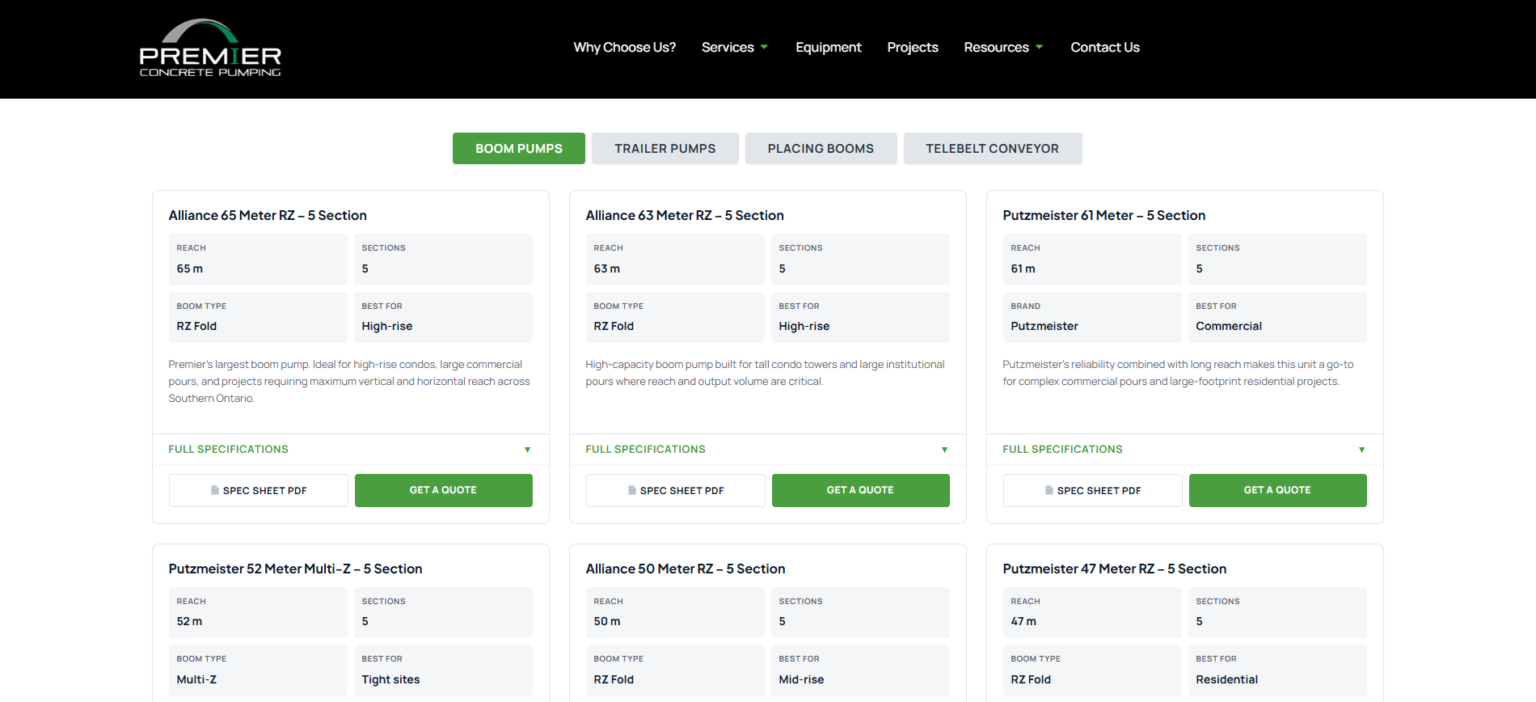Switch to the Trailer Pumps tab
Viewport: 1536px width, 702px height.
665,148
